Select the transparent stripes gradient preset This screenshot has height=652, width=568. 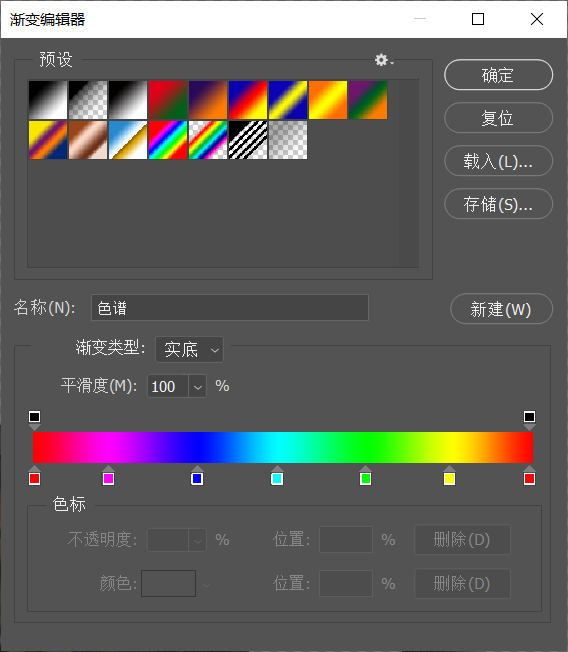coord(247,140)
